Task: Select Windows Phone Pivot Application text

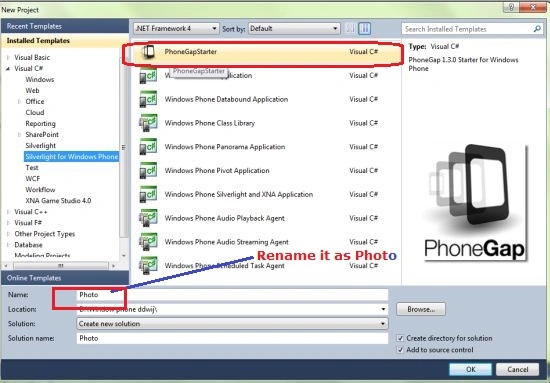Action: tap(217, 171)
